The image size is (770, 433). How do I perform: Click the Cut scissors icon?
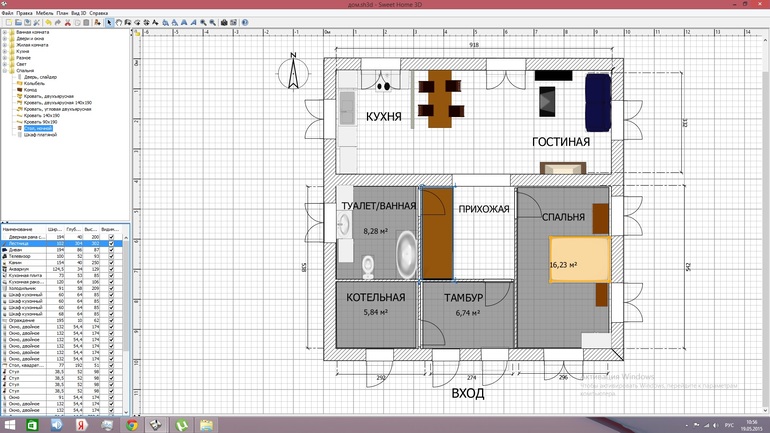click(68, 22)
